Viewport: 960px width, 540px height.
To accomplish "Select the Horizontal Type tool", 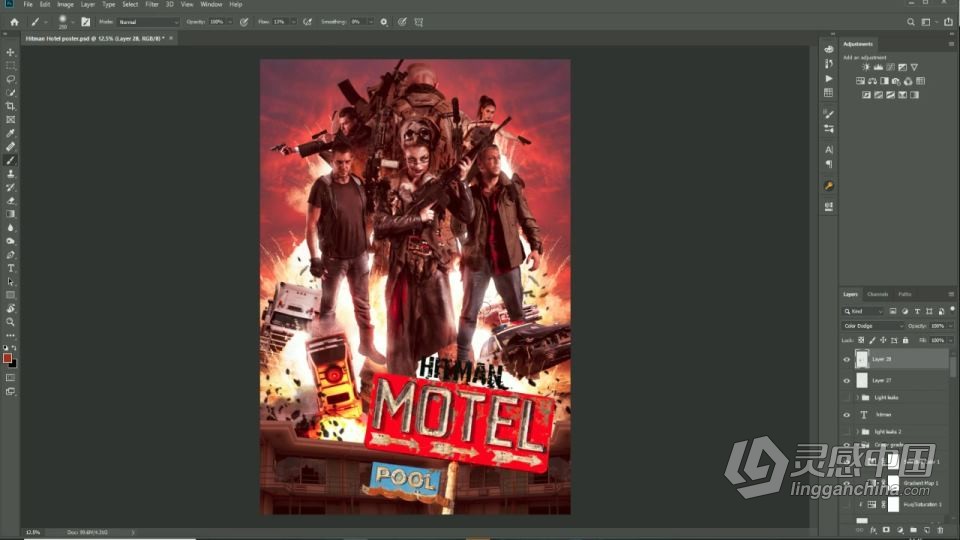I will pyautogui.click(x=10, y=268).
